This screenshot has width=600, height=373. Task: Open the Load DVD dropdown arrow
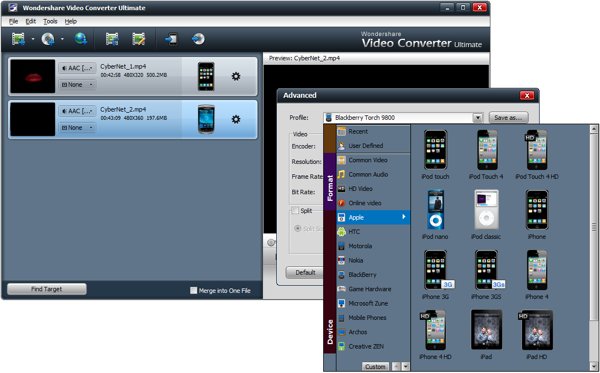62,39
